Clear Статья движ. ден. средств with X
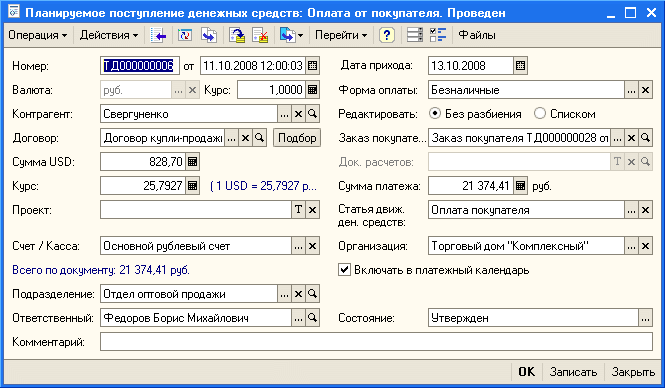Screen dimensions: 665x388 645,210
